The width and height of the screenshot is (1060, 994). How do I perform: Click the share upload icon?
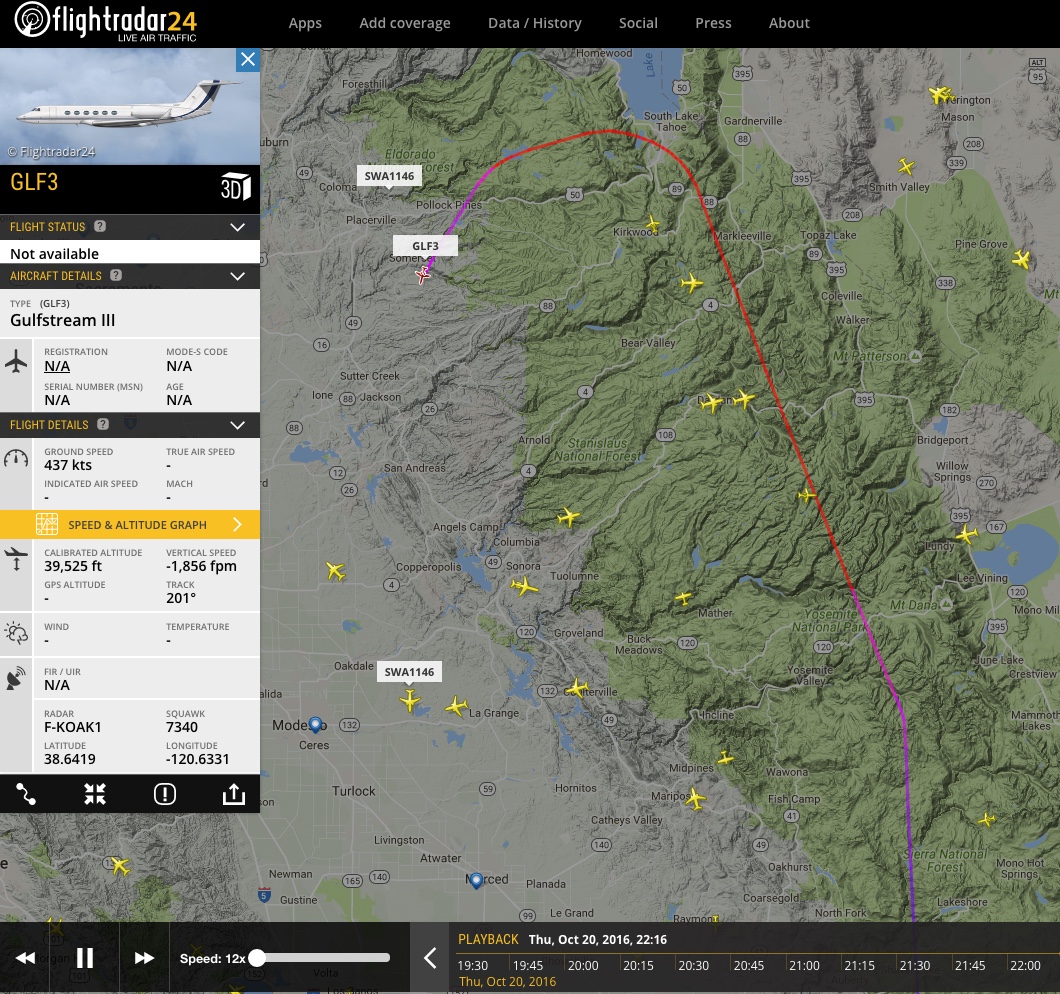click(x=233, y=794)
